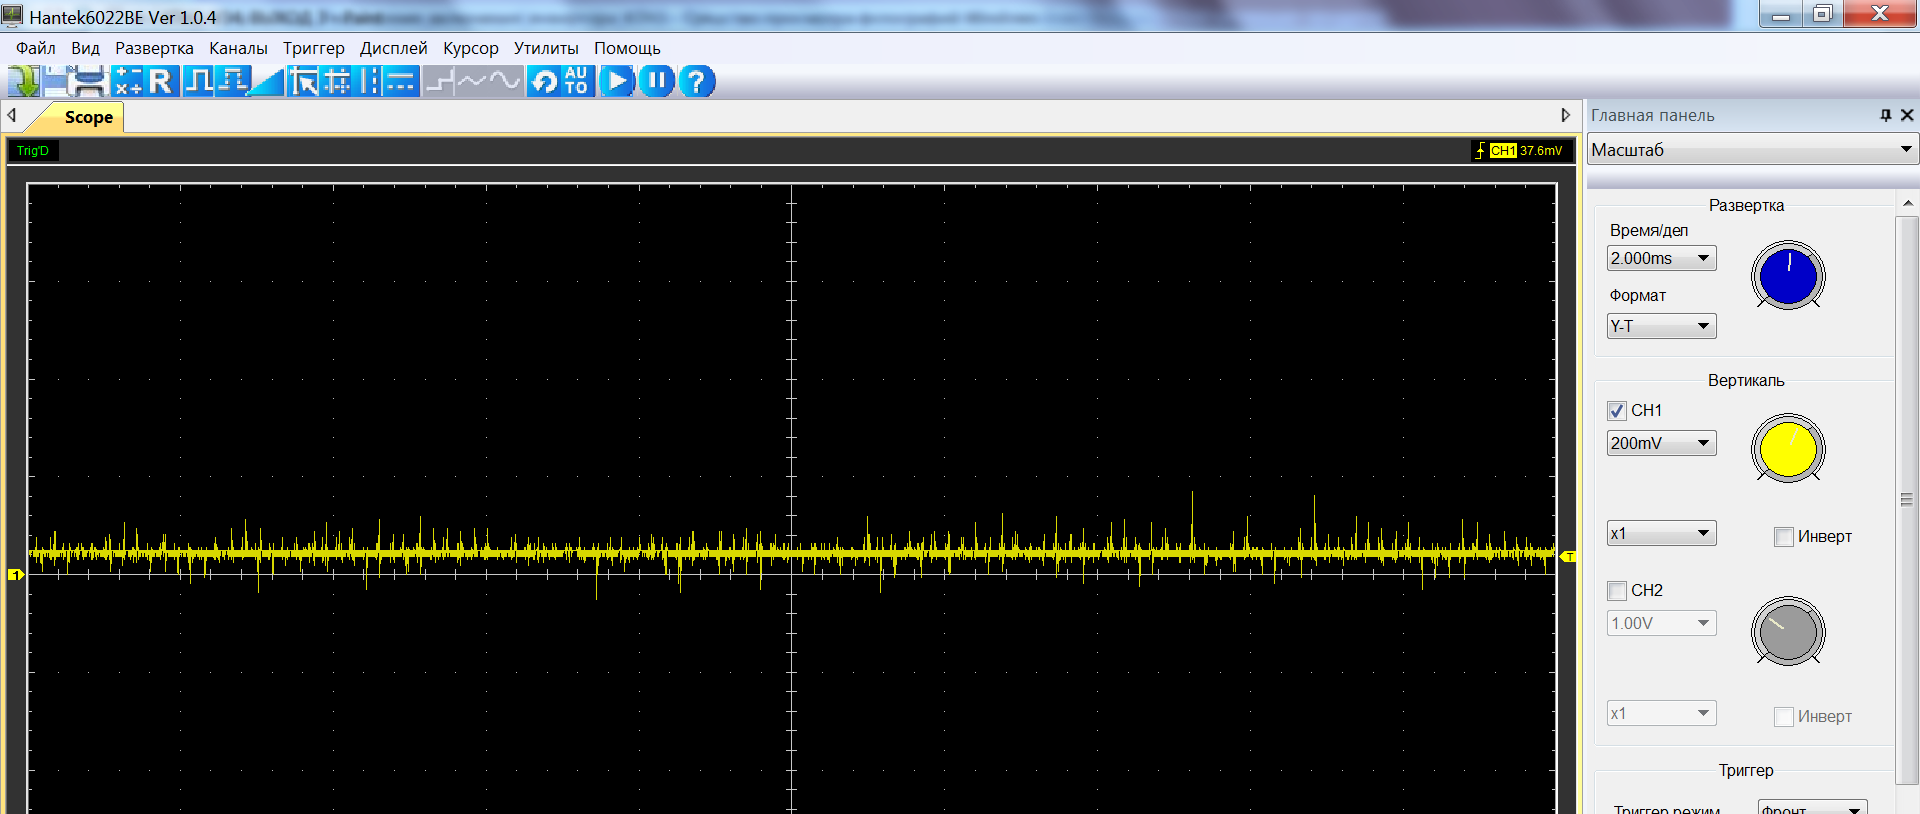
Task: Open the Файл menu
Action: (36, 48)
